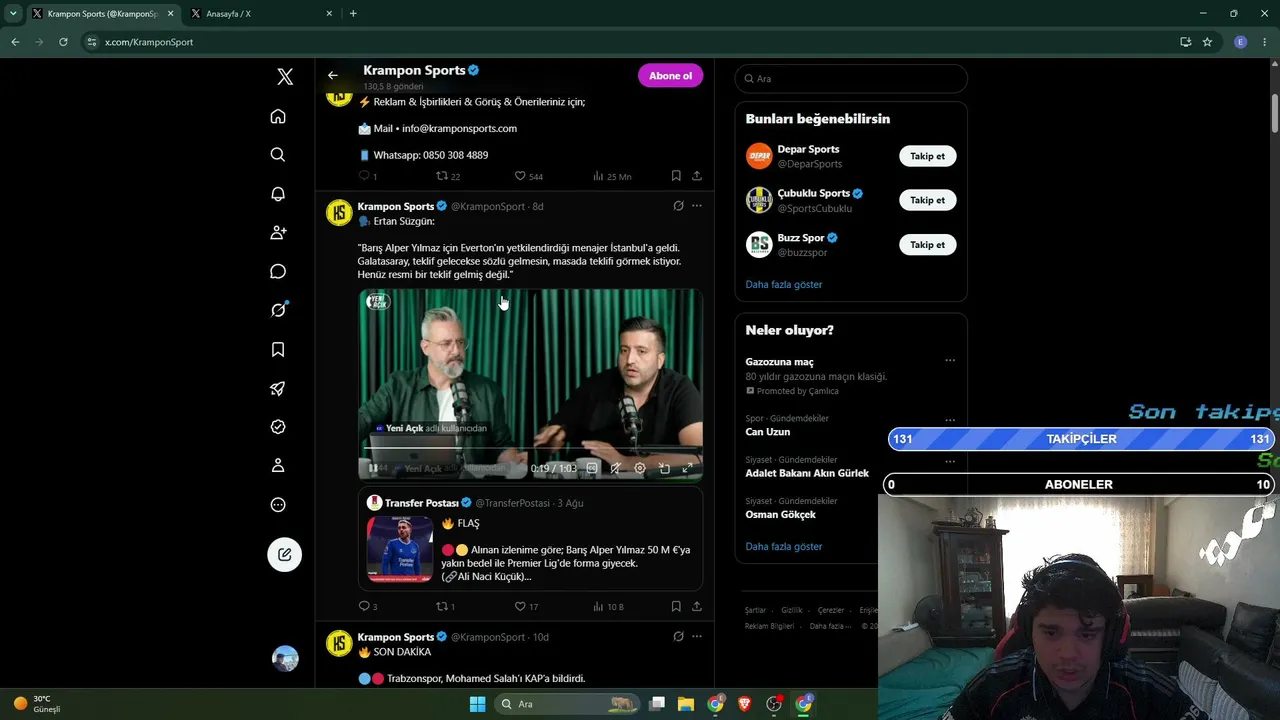1280x720 pixels.
Task: Share the Ertan Süzgün post
Action: [697, 606]
